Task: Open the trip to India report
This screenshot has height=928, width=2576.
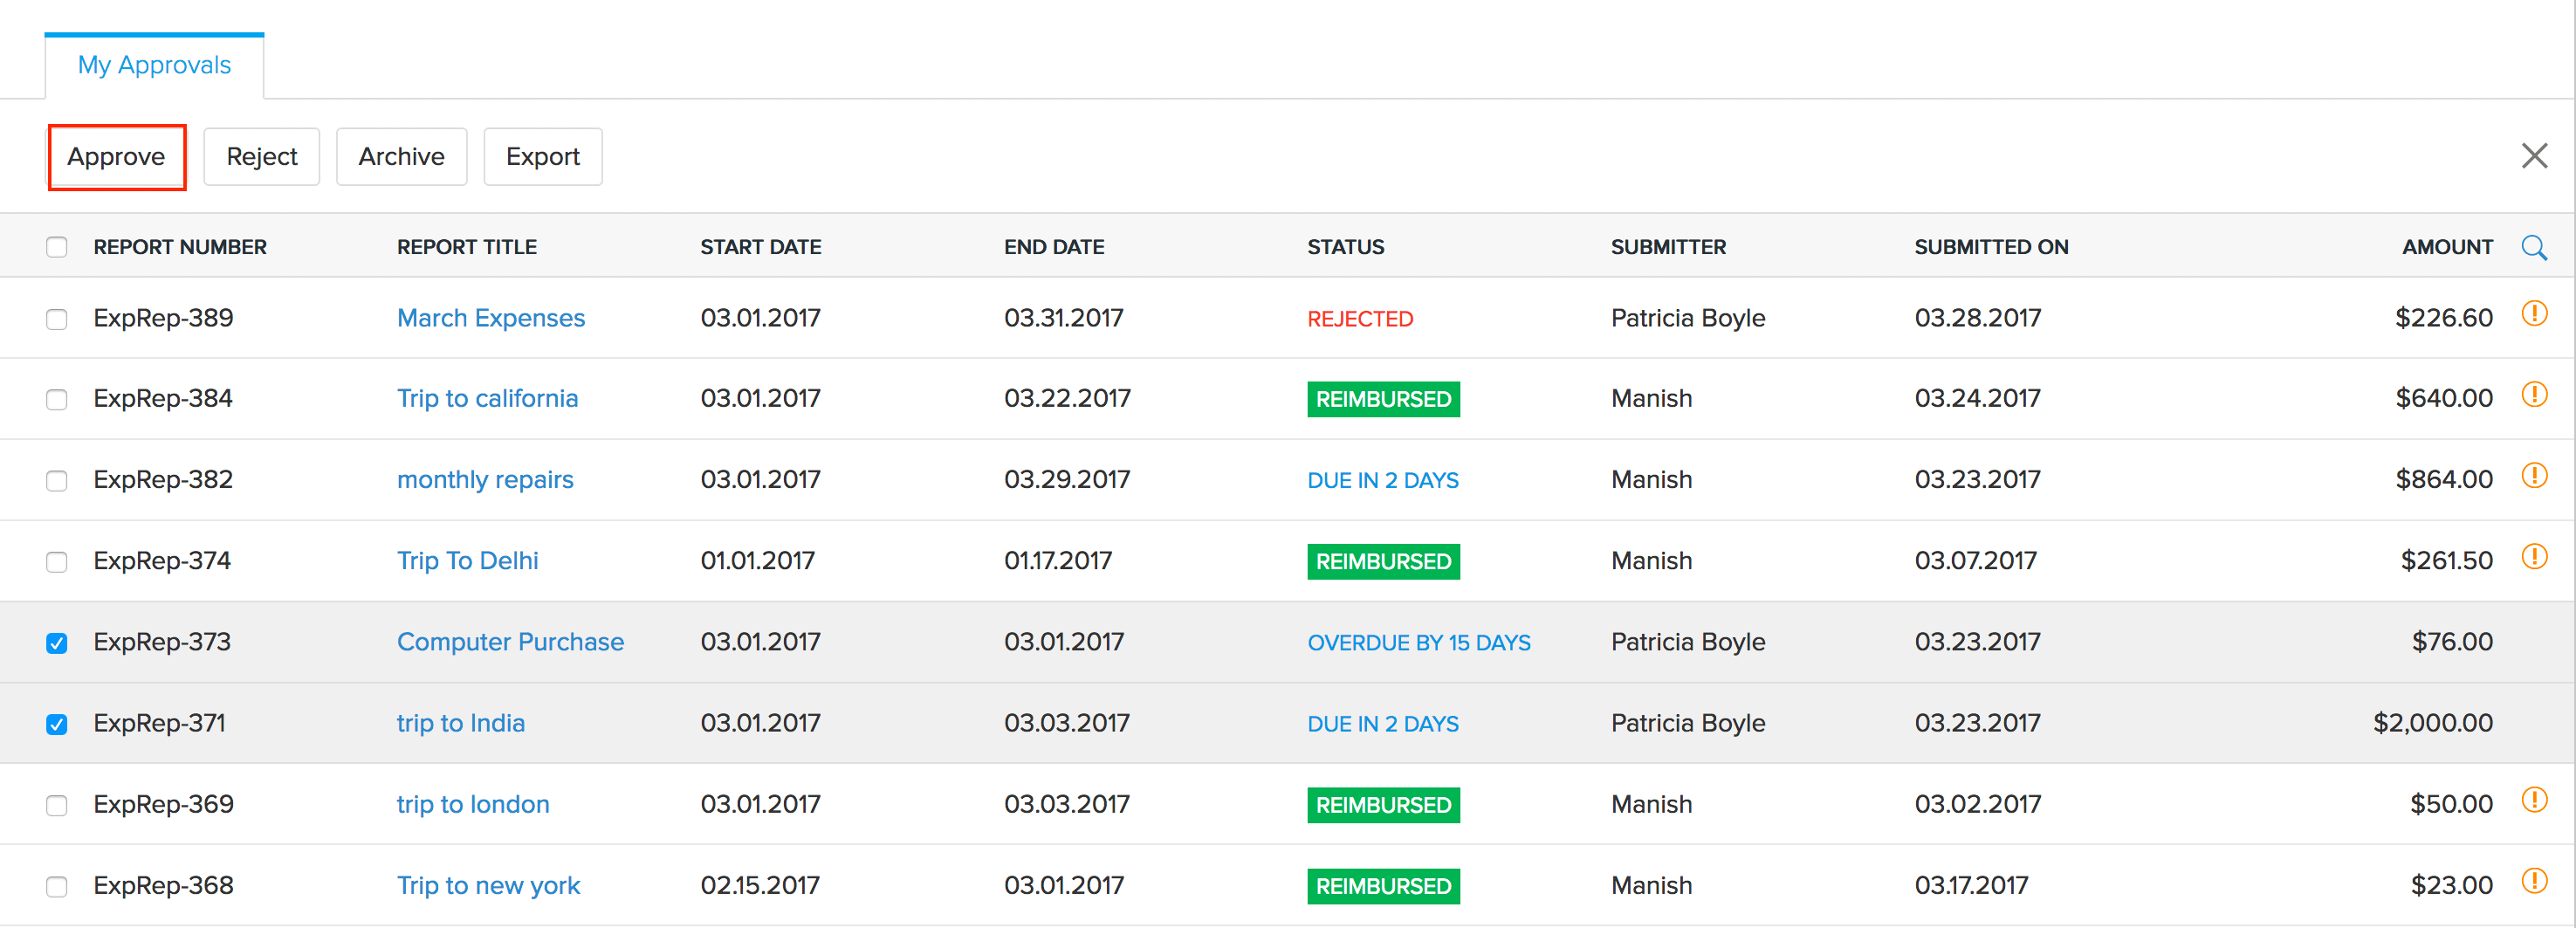Action: click(460, 722)
